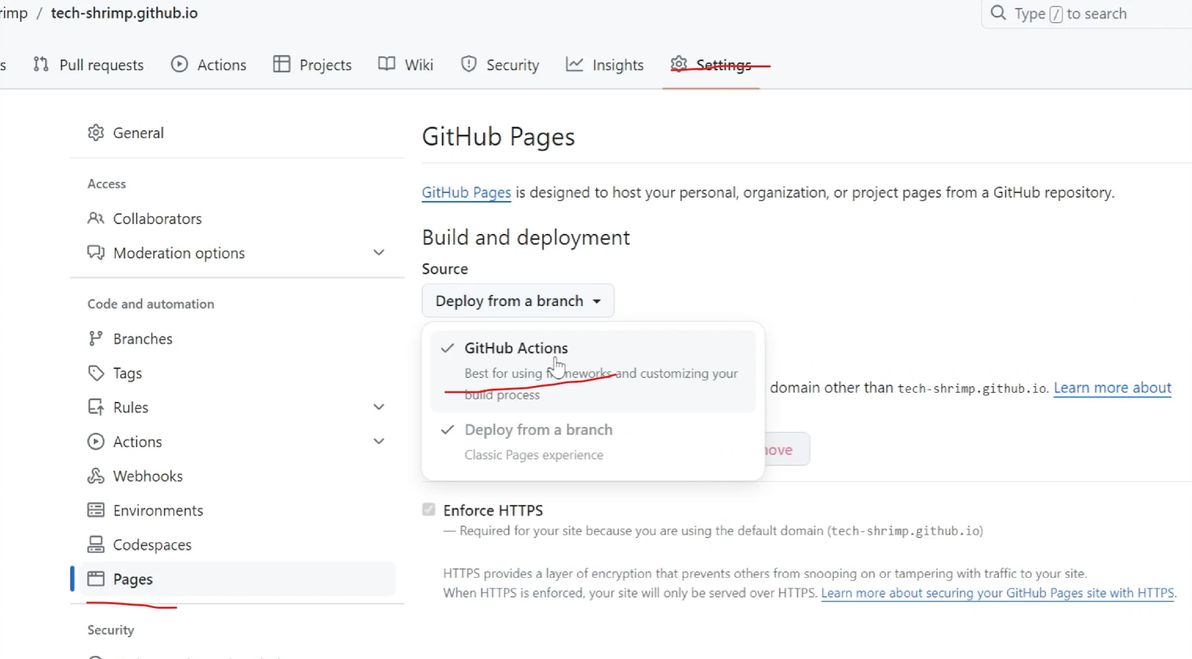Click the General gear icon in sidebar
The height and width of the screenshot is (659, 1192).
click(x=96, y=133)
